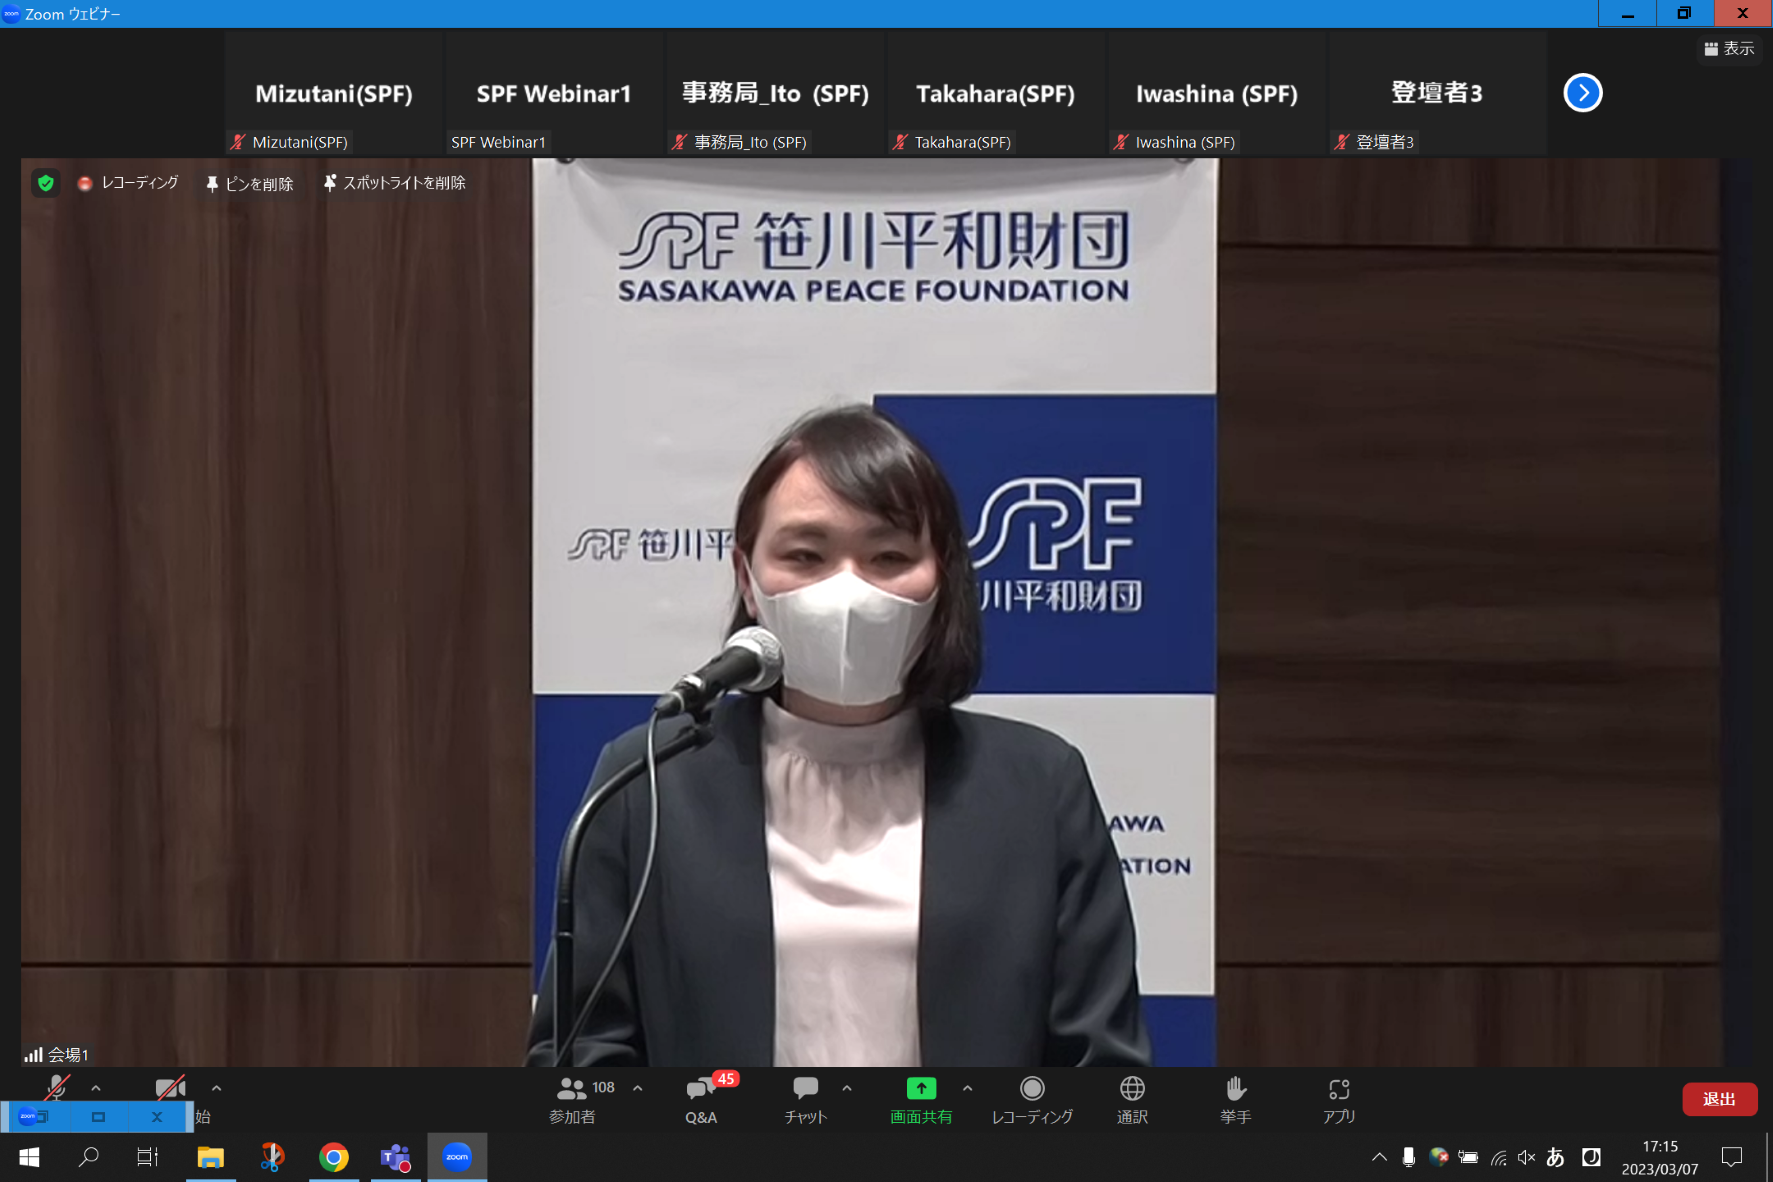Raise hand with 挙手 icon
The width and height of the screenshot is (1773, 1182).
point(1236,1100)
